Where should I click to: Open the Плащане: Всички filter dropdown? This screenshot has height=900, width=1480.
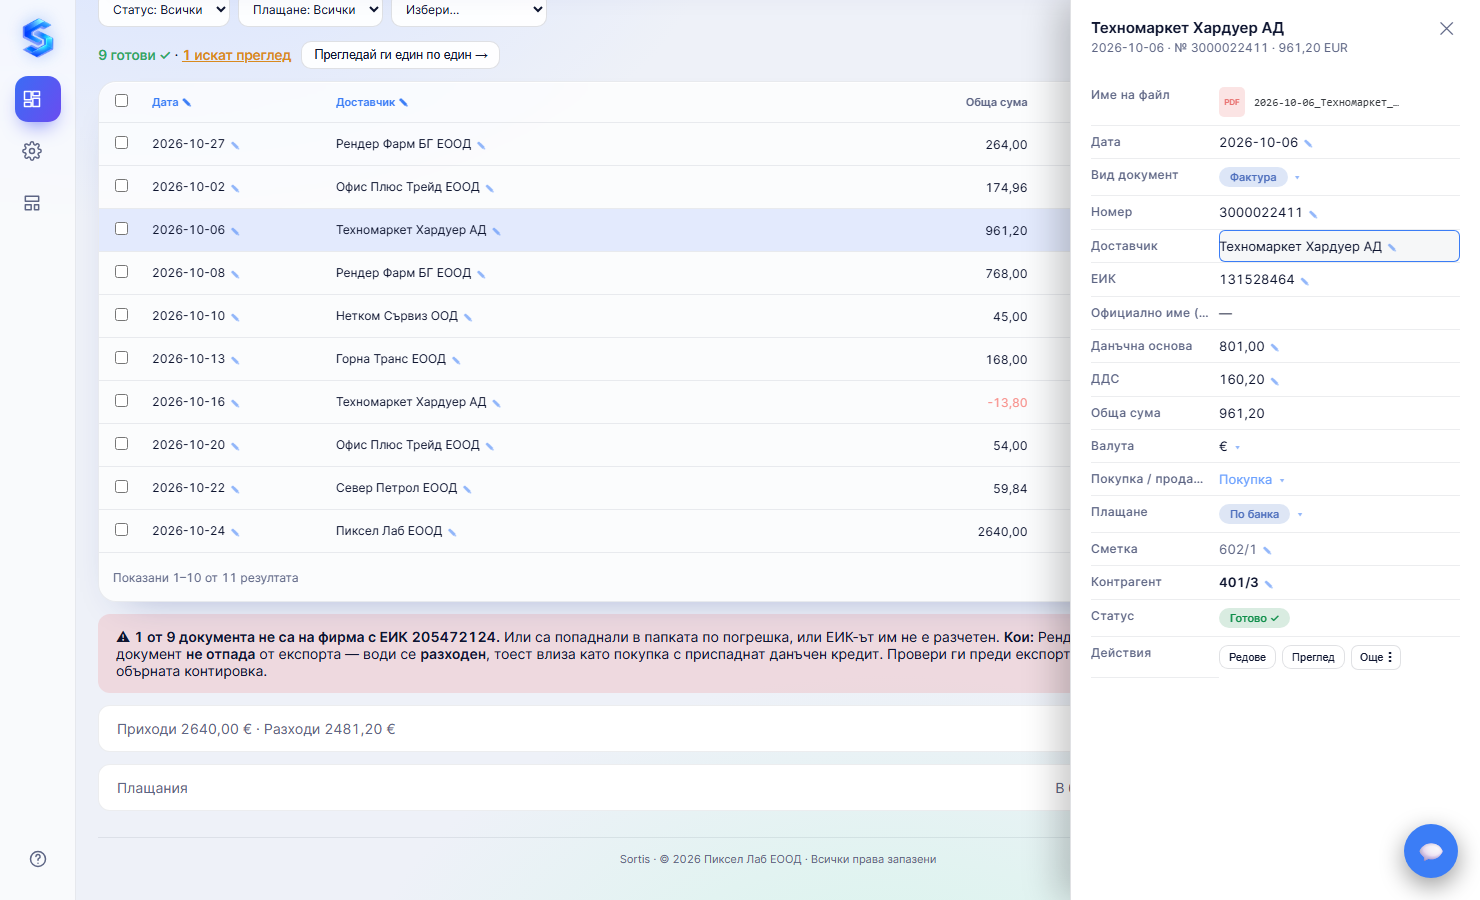point(311,11)
